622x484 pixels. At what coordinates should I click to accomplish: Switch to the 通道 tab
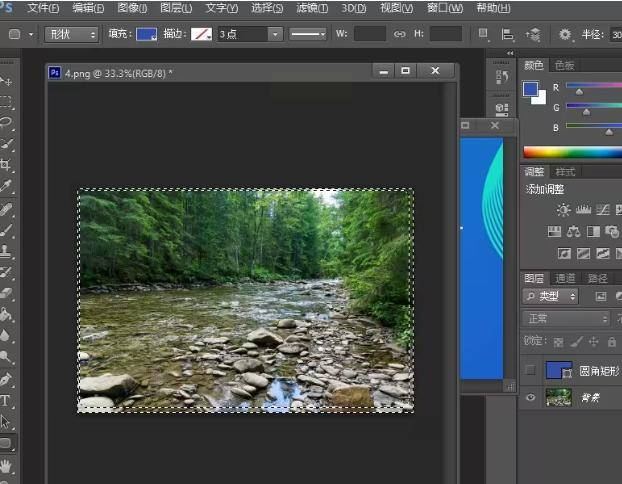566,278
